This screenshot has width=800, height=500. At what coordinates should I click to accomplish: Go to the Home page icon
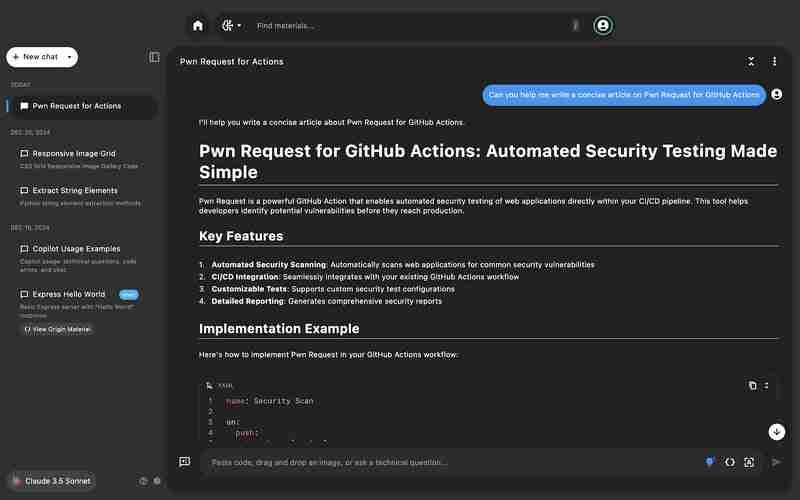pyautogui.click(x=198, y=25)
